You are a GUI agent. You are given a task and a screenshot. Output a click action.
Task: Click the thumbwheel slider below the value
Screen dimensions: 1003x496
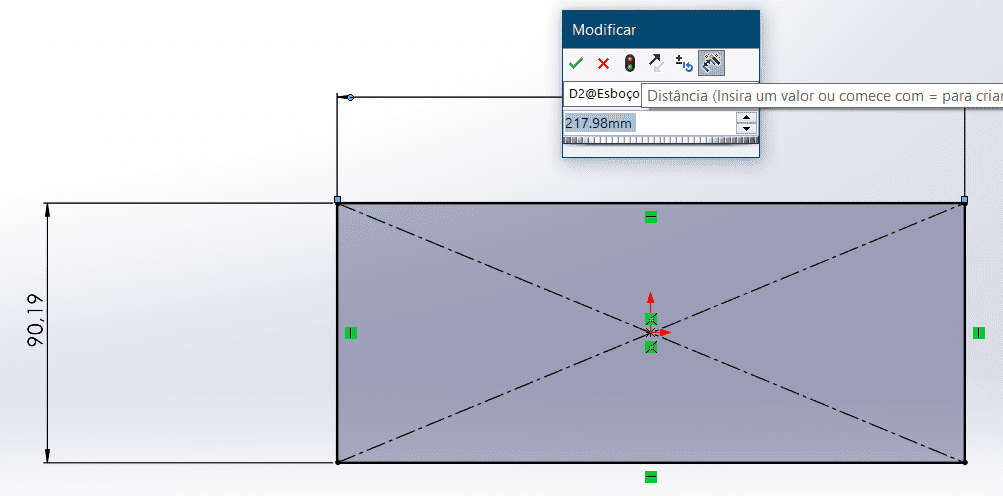click(660, 140)
